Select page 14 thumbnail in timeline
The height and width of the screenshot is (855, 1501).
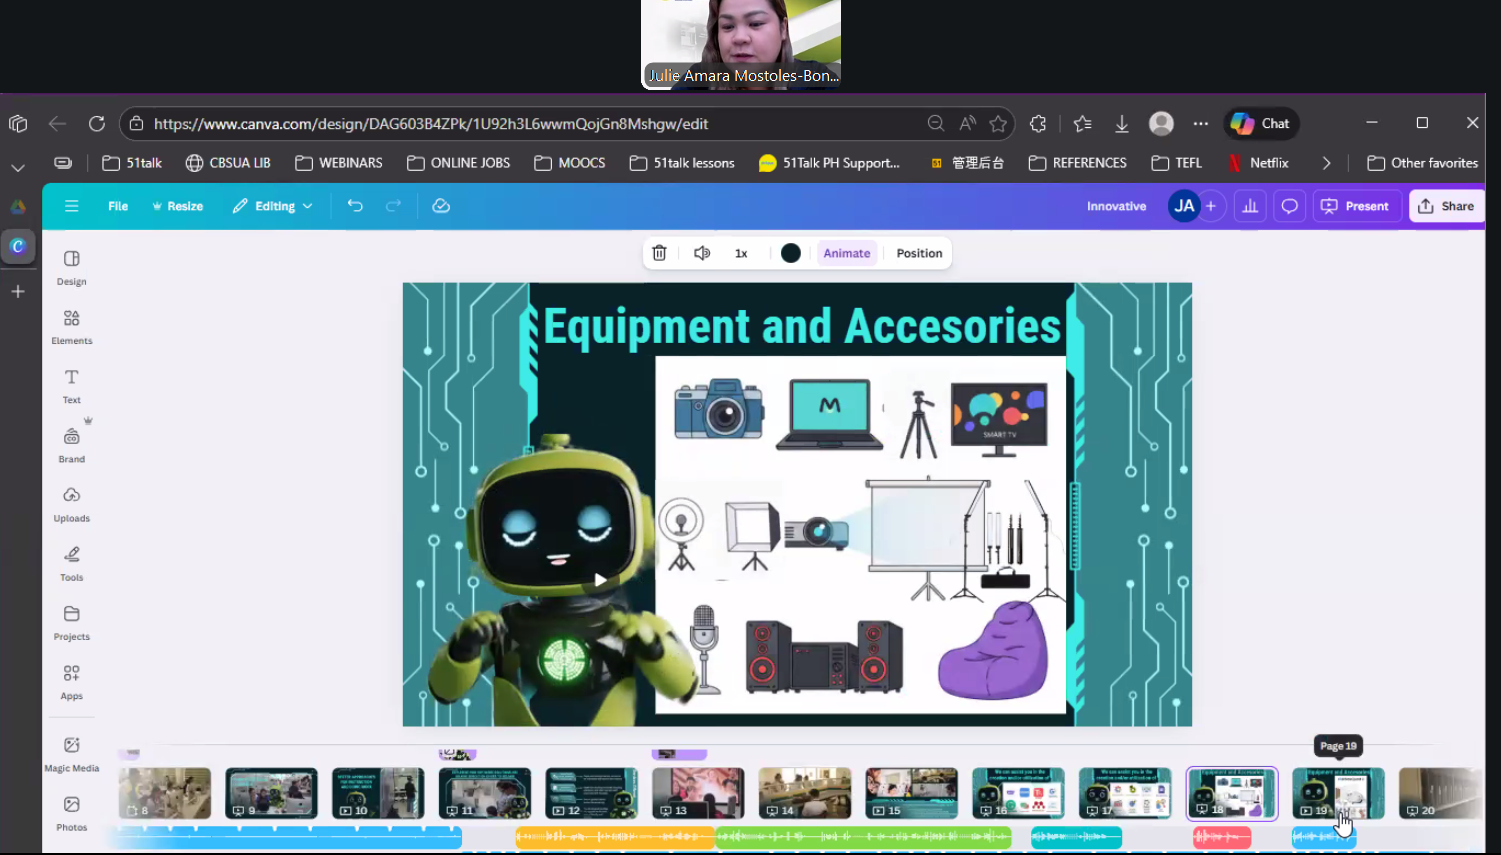coord(804,793)
